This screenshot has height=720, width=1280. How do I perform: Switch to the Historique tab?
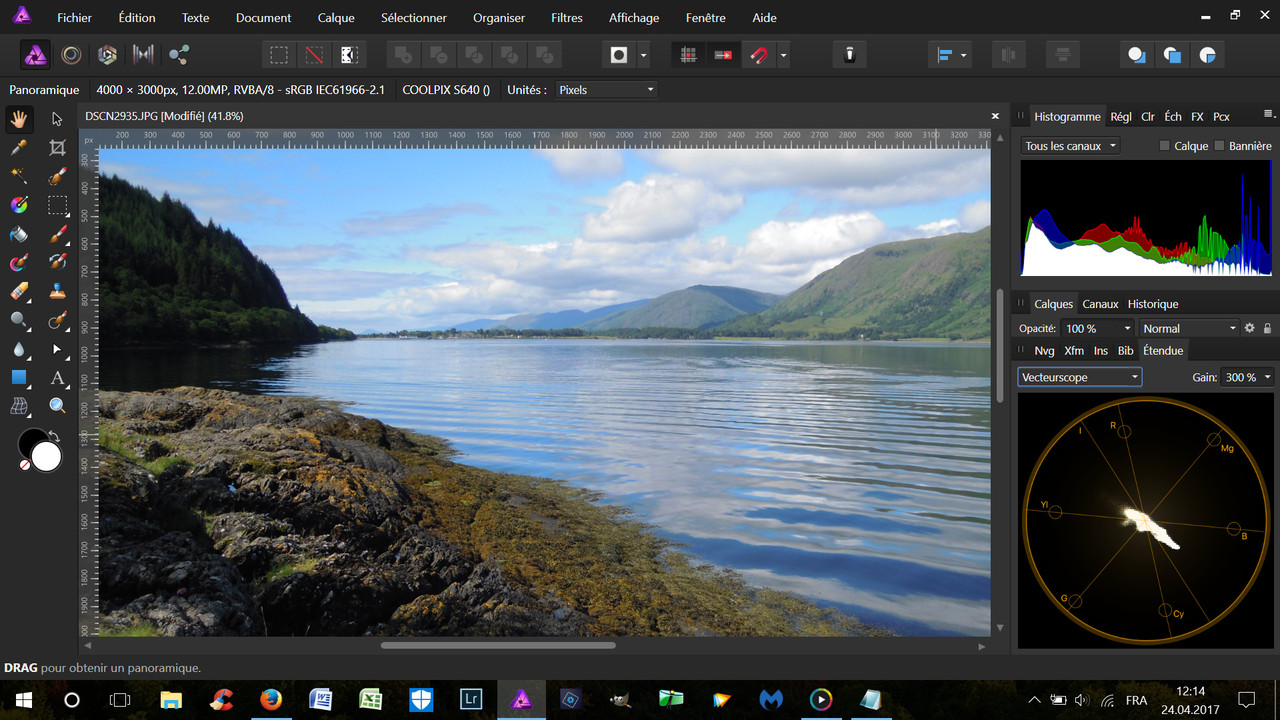[1153, 304]
